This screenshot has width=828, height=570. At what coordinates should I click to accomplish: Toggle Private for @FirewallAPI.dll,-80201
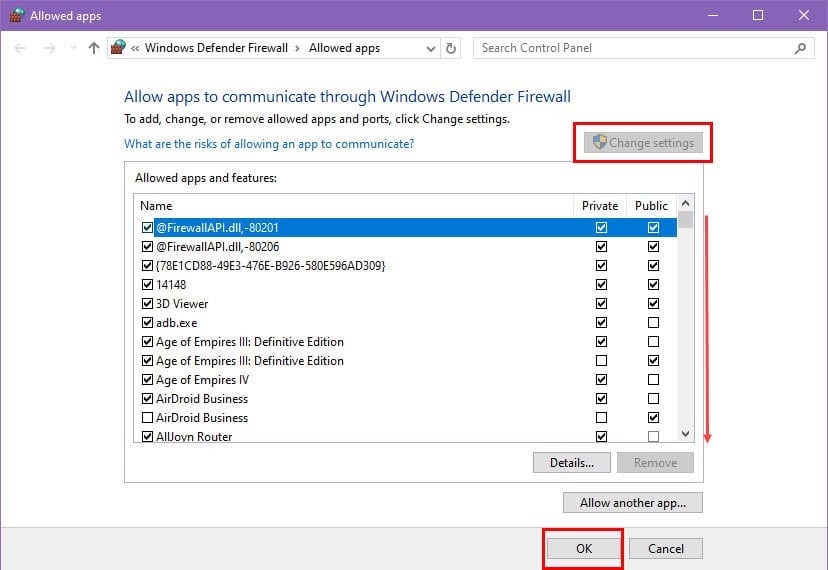point(601,228)
